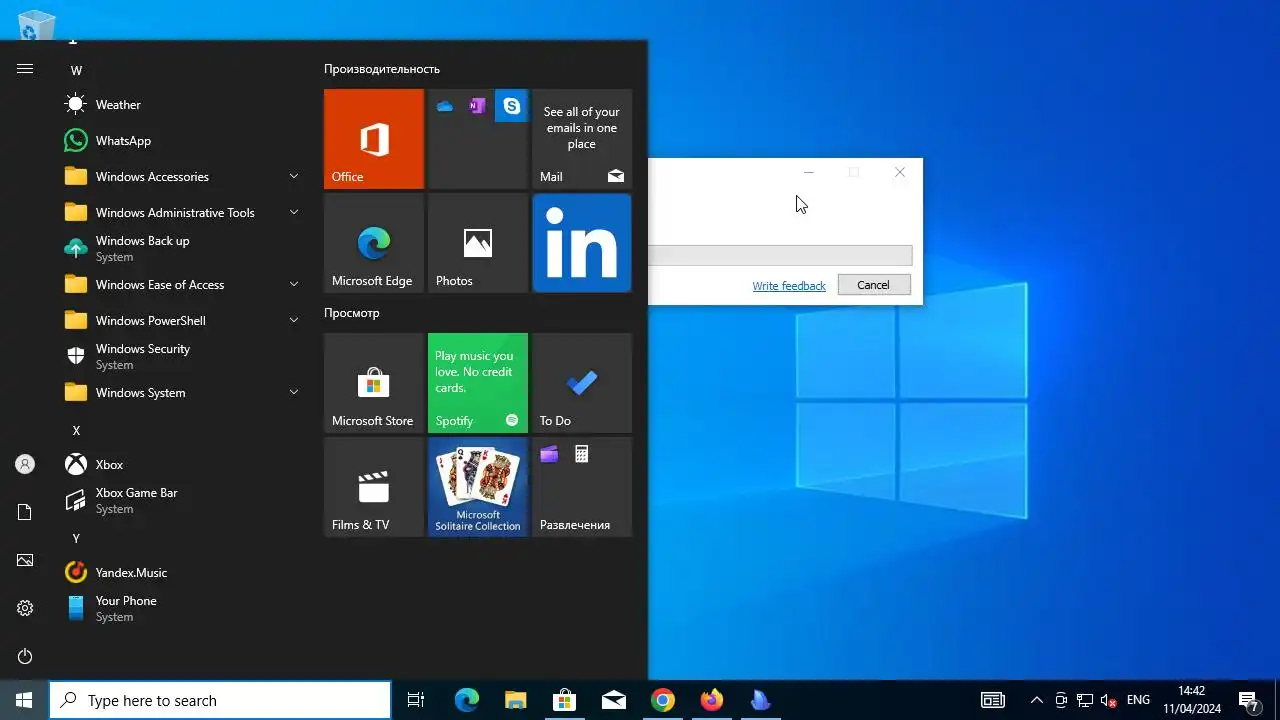Open the Microsoft Store tile
The width and height of the screenshot is (1280, 720).
click(374, 383)
